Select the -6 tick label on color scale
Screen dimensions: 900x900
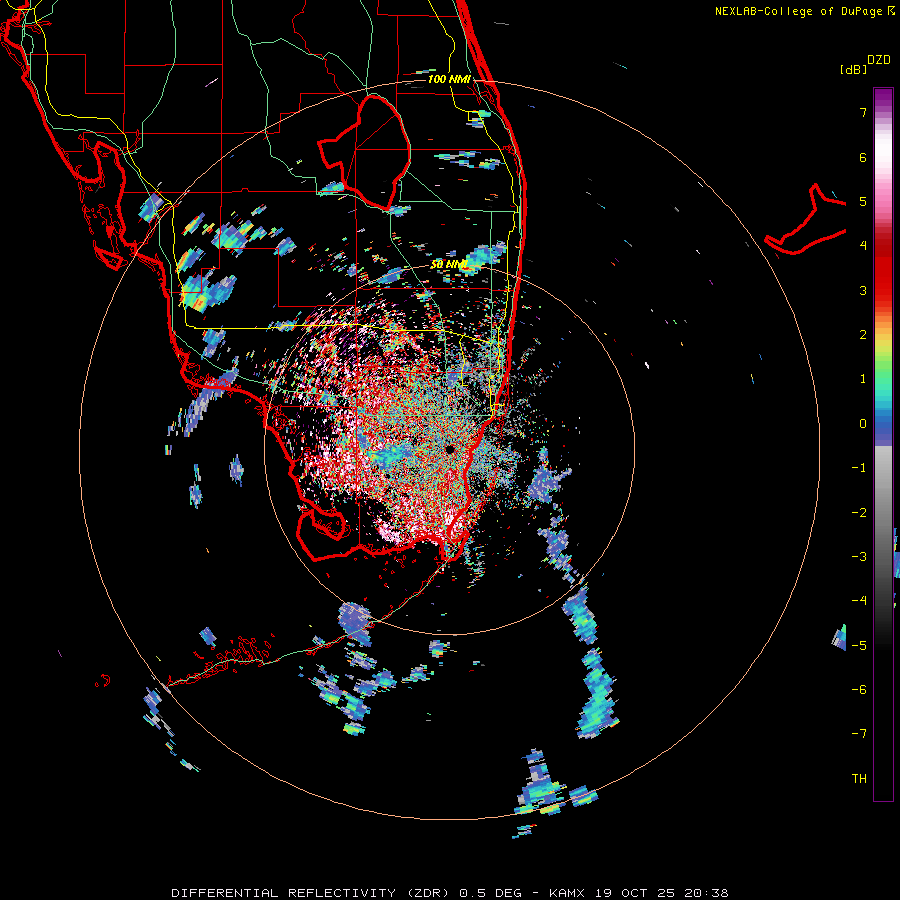859,690
